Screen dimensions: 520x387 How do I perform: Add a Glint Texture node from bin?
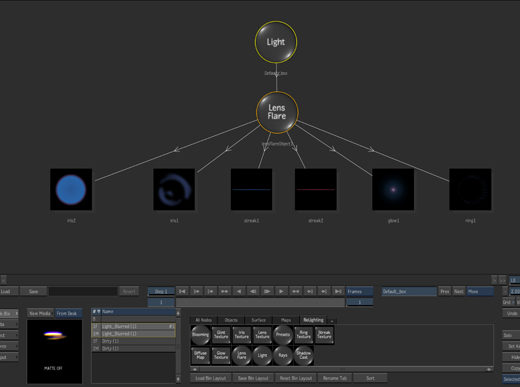221,335
